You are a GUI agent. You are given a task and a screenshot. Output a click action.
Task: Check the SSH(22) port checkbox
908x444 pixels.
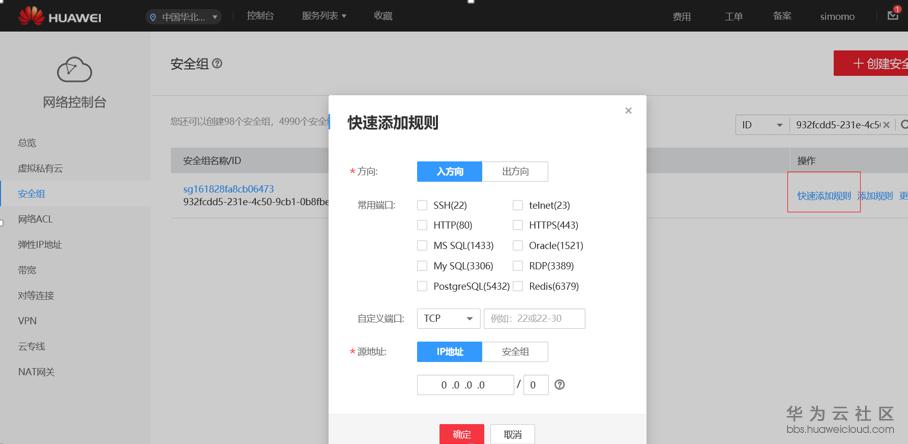tap(422, 205)
